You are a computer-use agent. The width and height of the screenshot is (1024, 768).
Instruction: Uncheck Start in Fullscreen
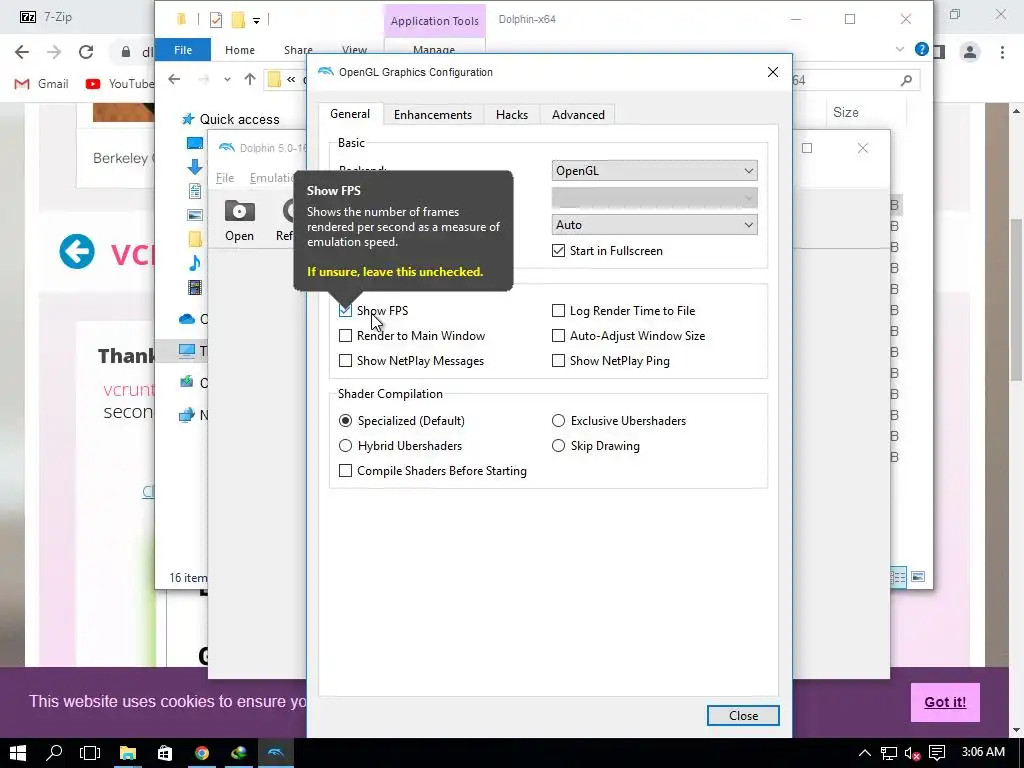click(558, 251)
